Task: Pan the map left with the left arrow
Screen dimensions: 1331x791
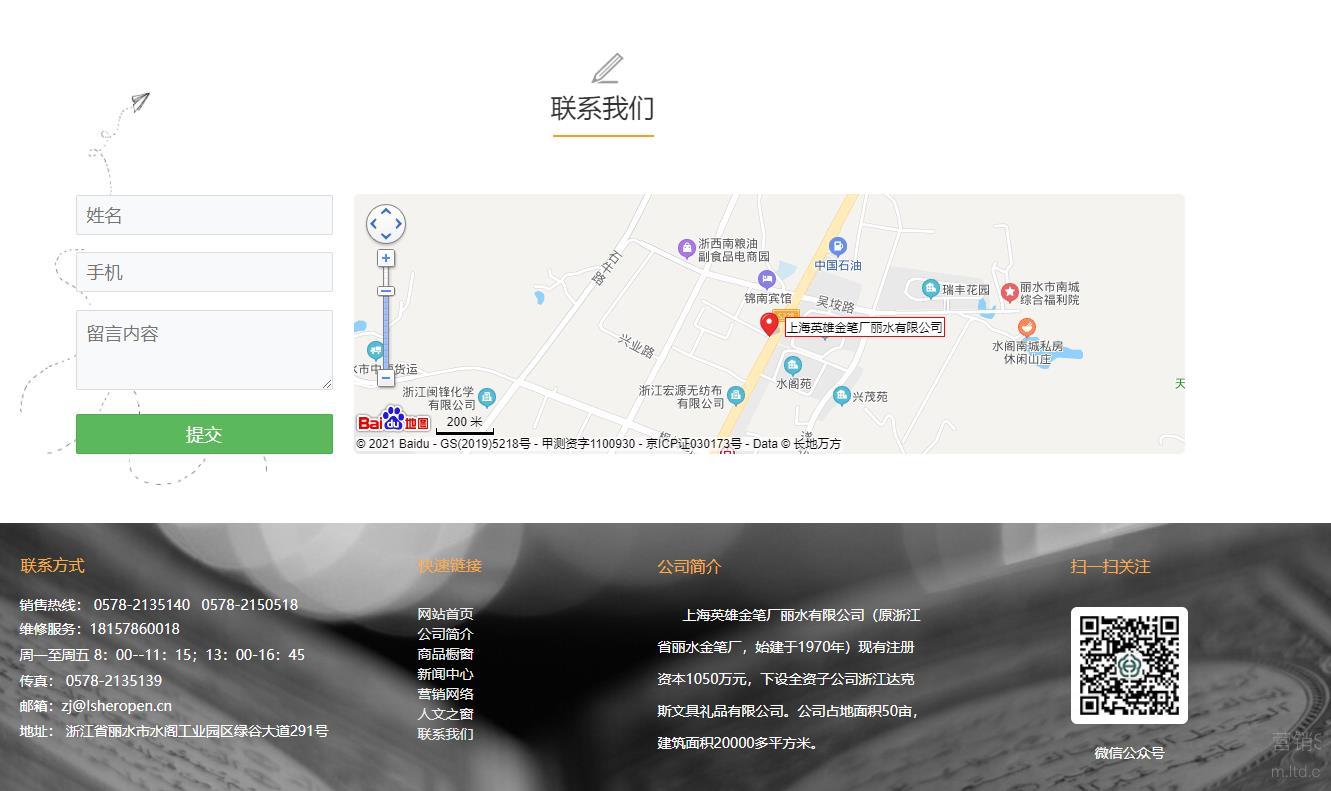Action: click(x=373, y=224)
